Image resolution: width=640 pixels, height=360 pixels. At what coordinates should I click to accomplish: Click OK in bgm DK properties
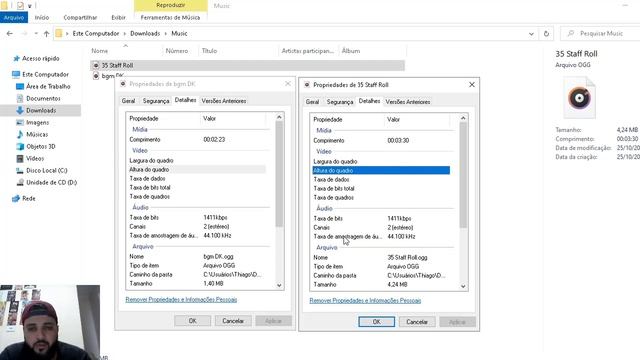pos(192,321)
